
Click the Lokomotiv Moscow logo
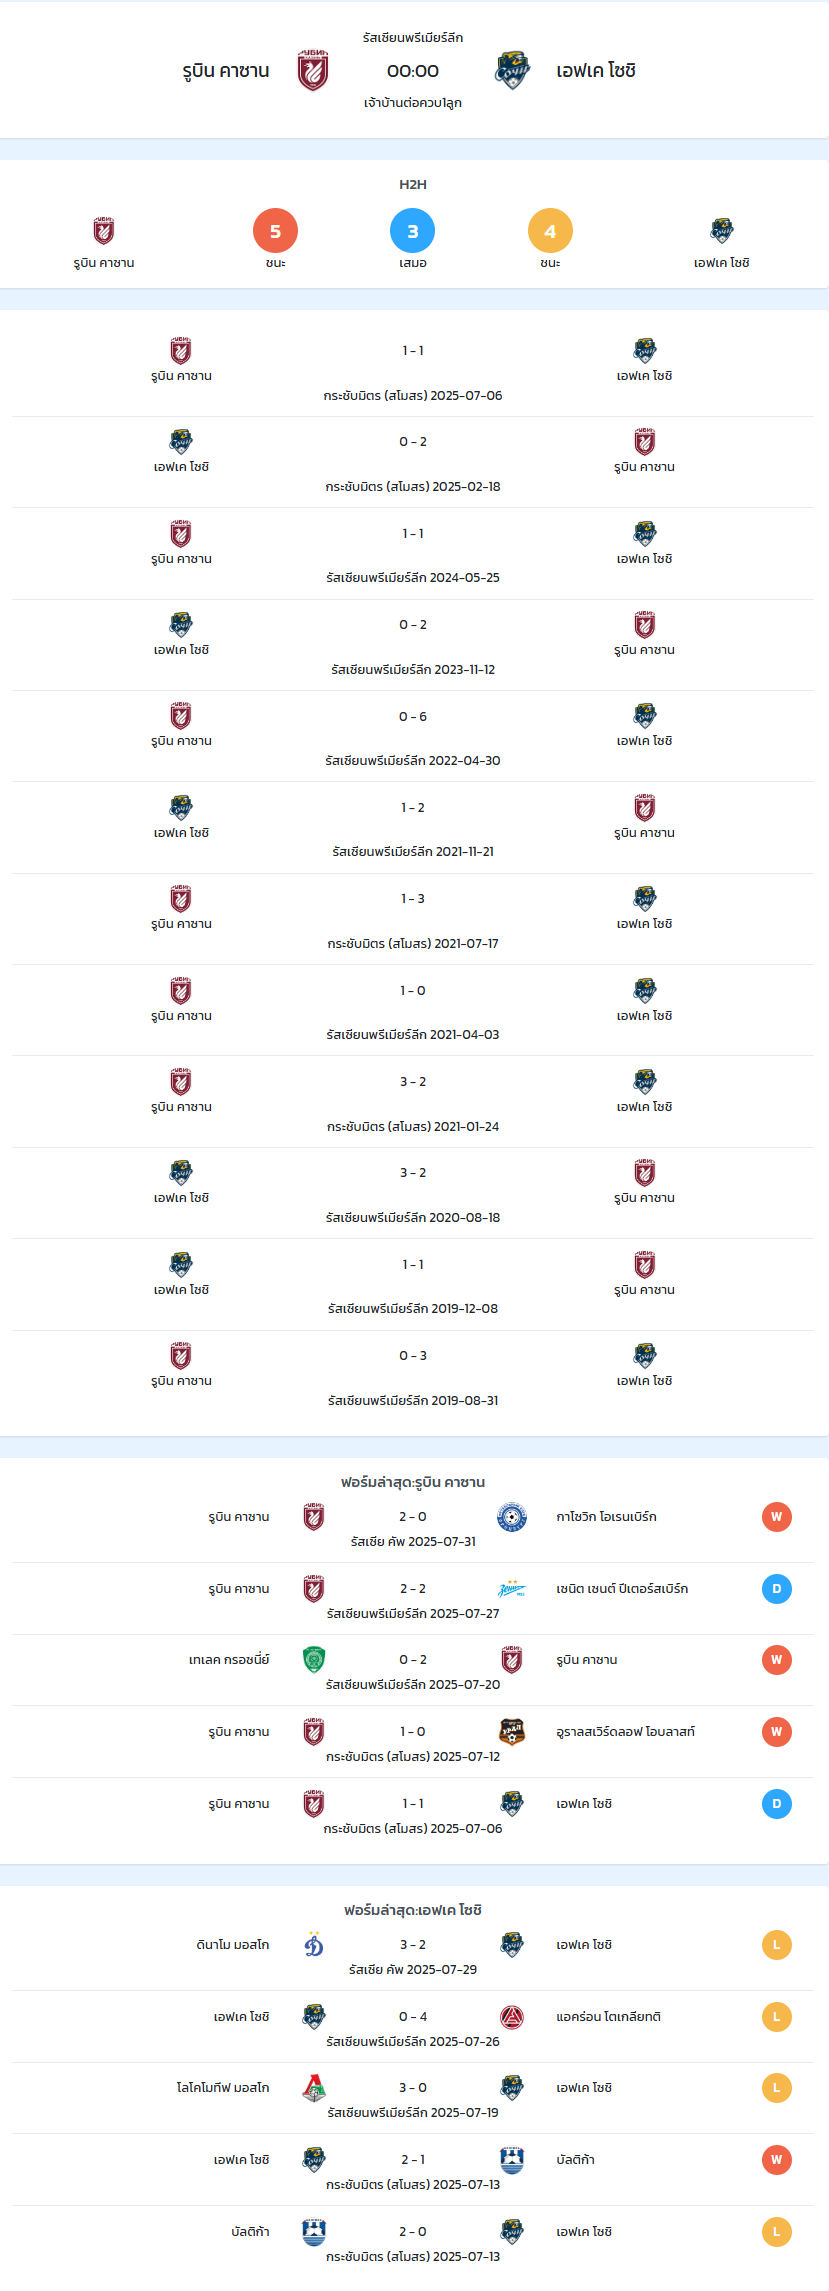coord(314,2088)
